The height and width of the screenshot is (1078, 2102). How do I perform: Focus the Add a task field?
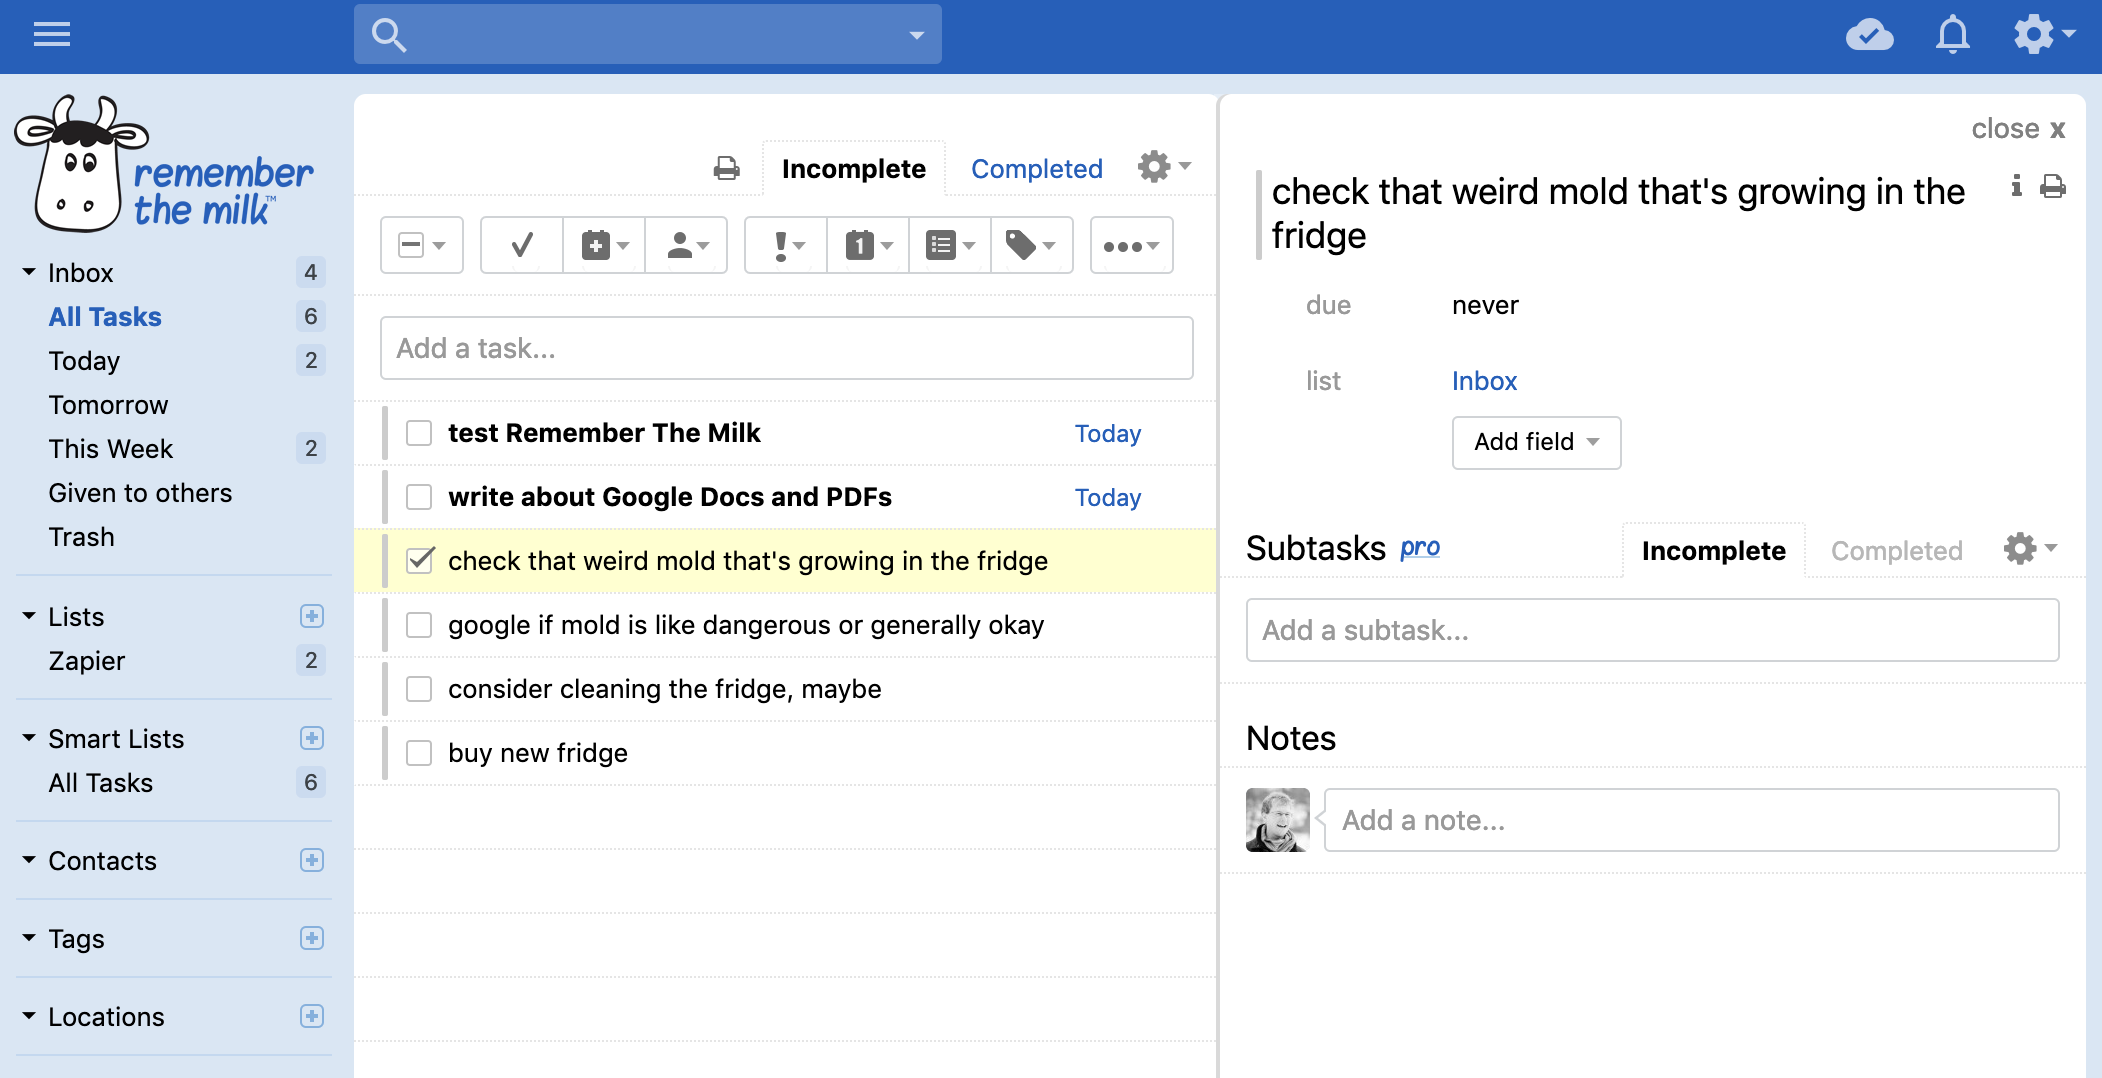point(787,348)
